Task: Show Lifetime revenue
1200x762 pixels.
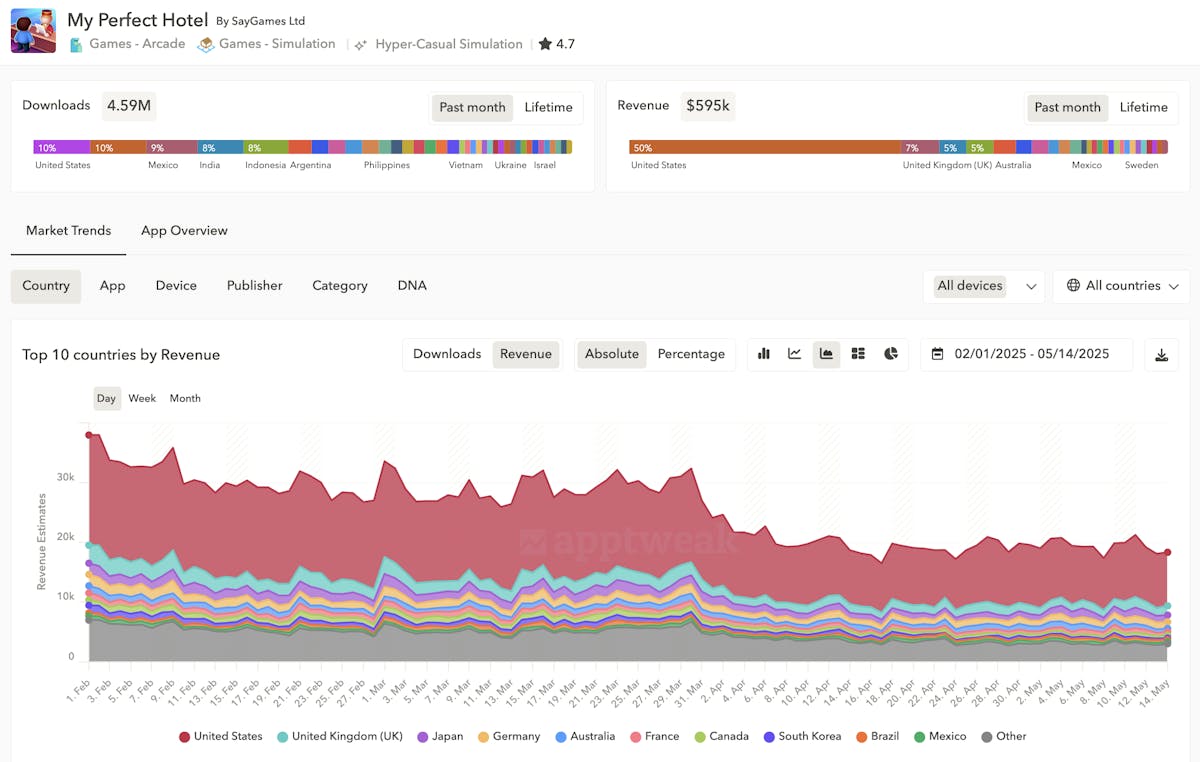Action: click(x=1143, y=107)
